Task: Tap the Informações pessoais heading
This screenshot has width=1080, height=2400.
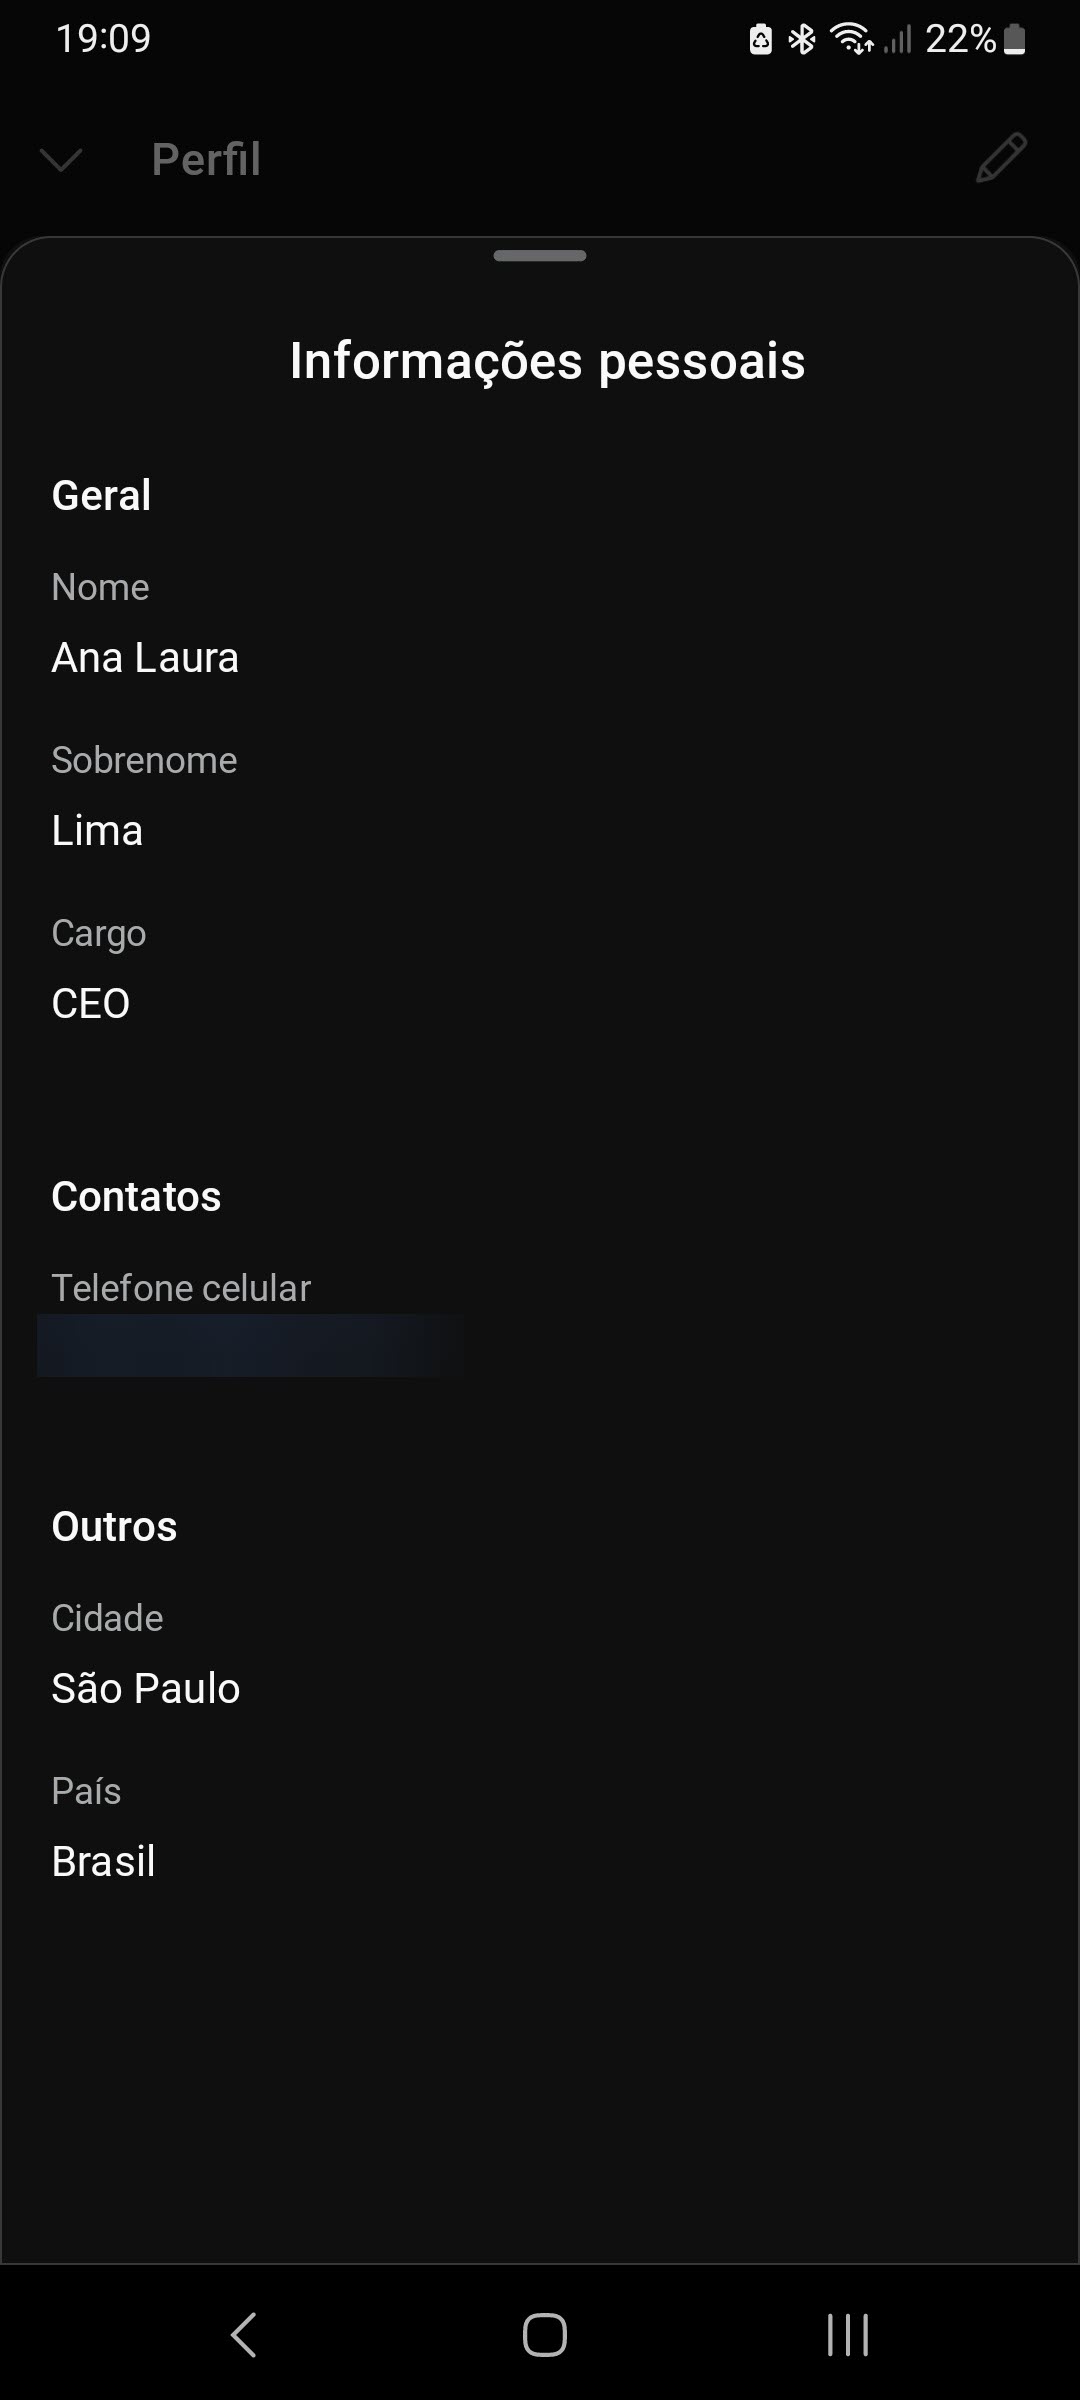Action: coord(547,361)
